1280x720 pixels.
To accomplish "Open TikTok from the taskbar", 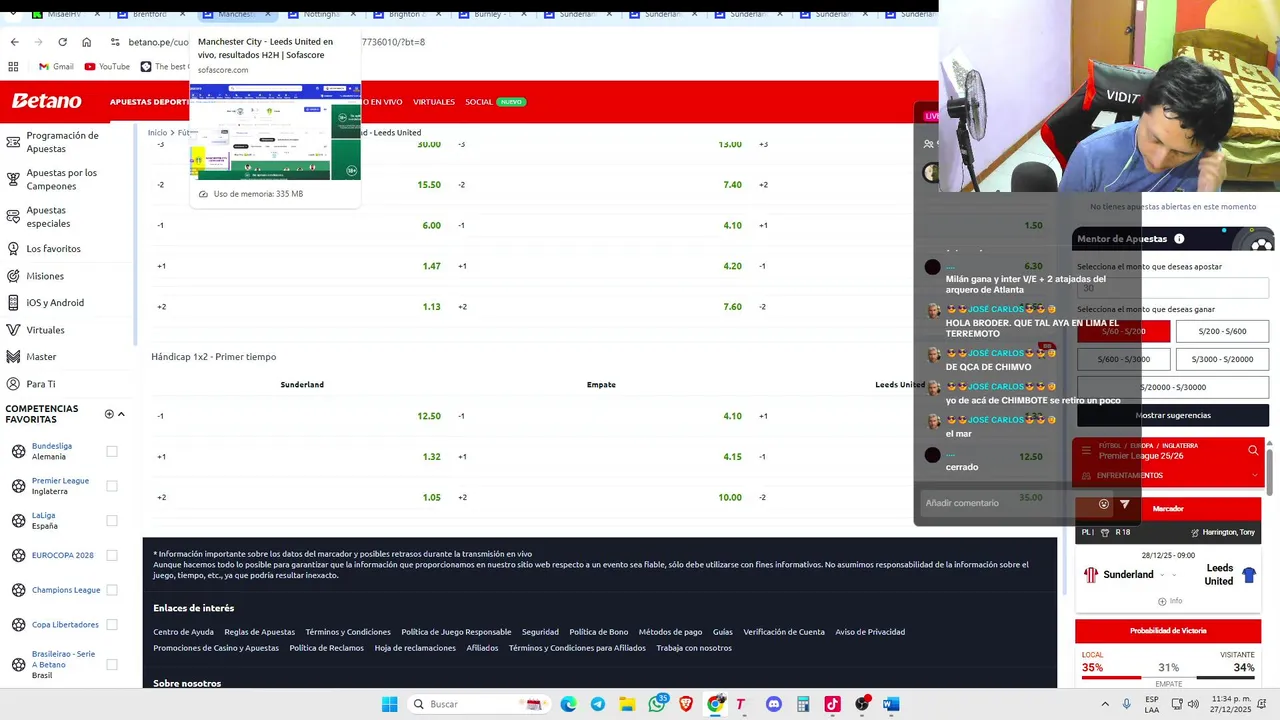I will point(832,704).
